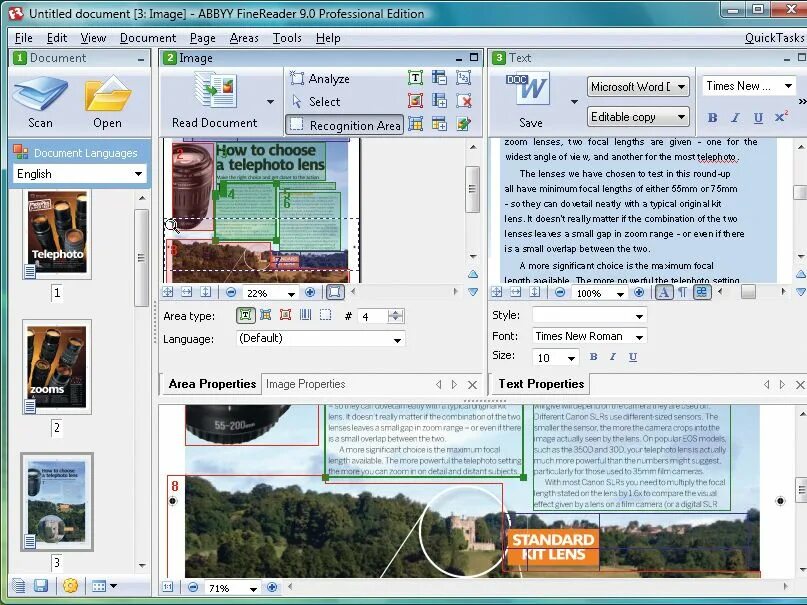Set area type to Picture
807x605 pixels.
pos(286,315)
